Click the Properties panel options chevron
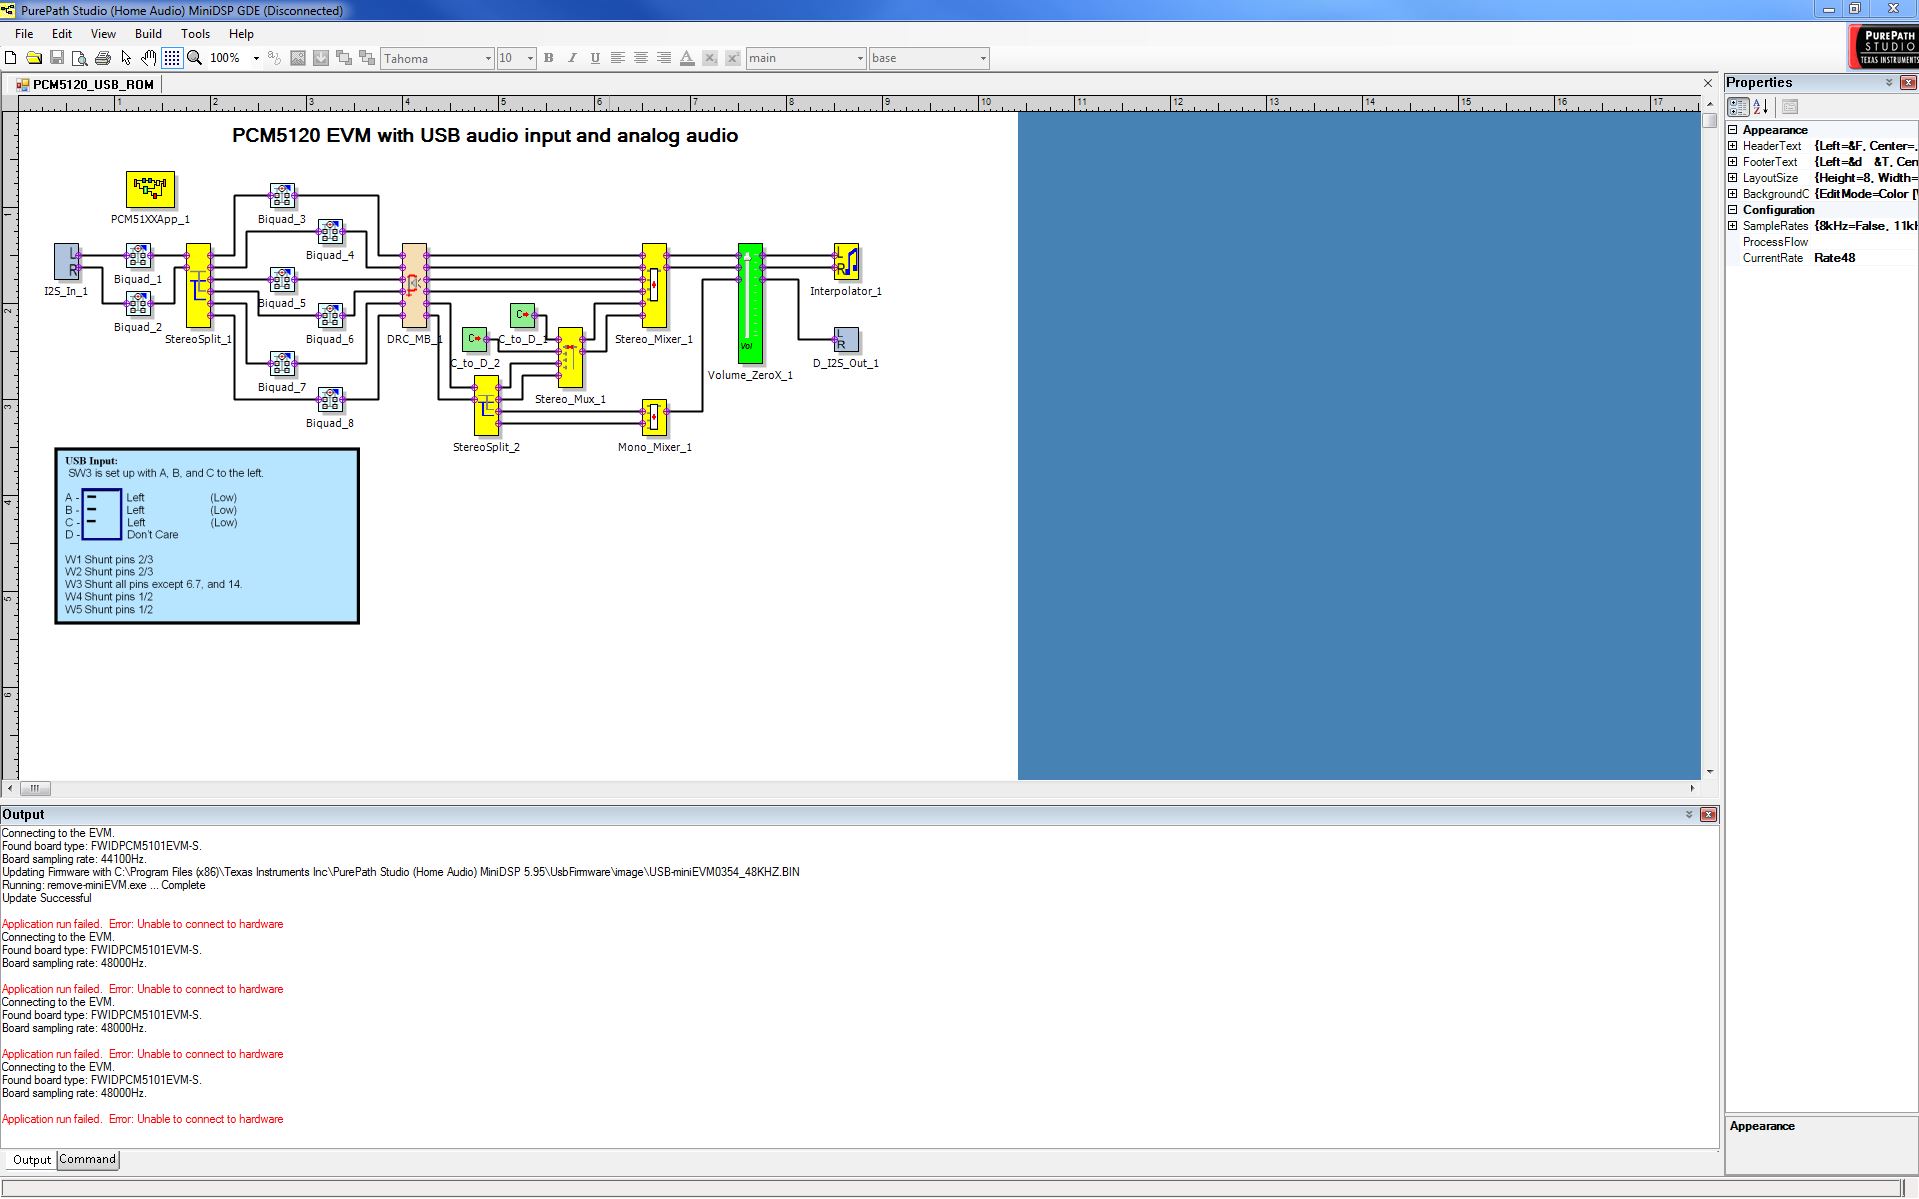The height and width of the screenshot is (1199, 1919). click(x=1889, y=83)
